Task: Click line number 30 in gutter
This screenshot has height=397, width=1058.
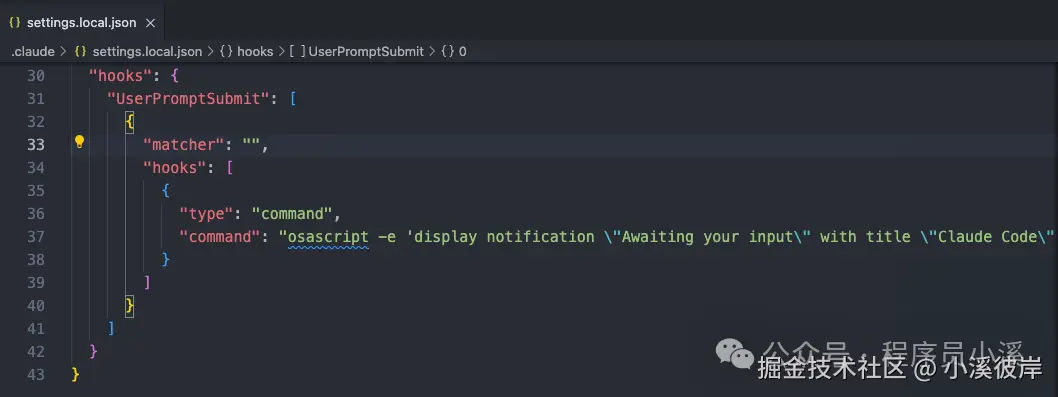Action: [36, 76]
